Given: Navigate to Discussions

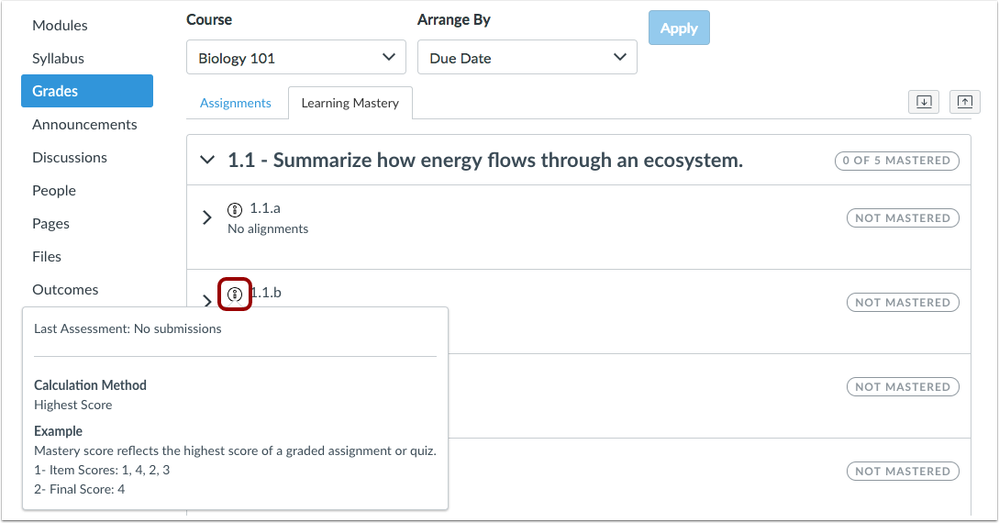Looking at the screenshot, I should (69, 157).
